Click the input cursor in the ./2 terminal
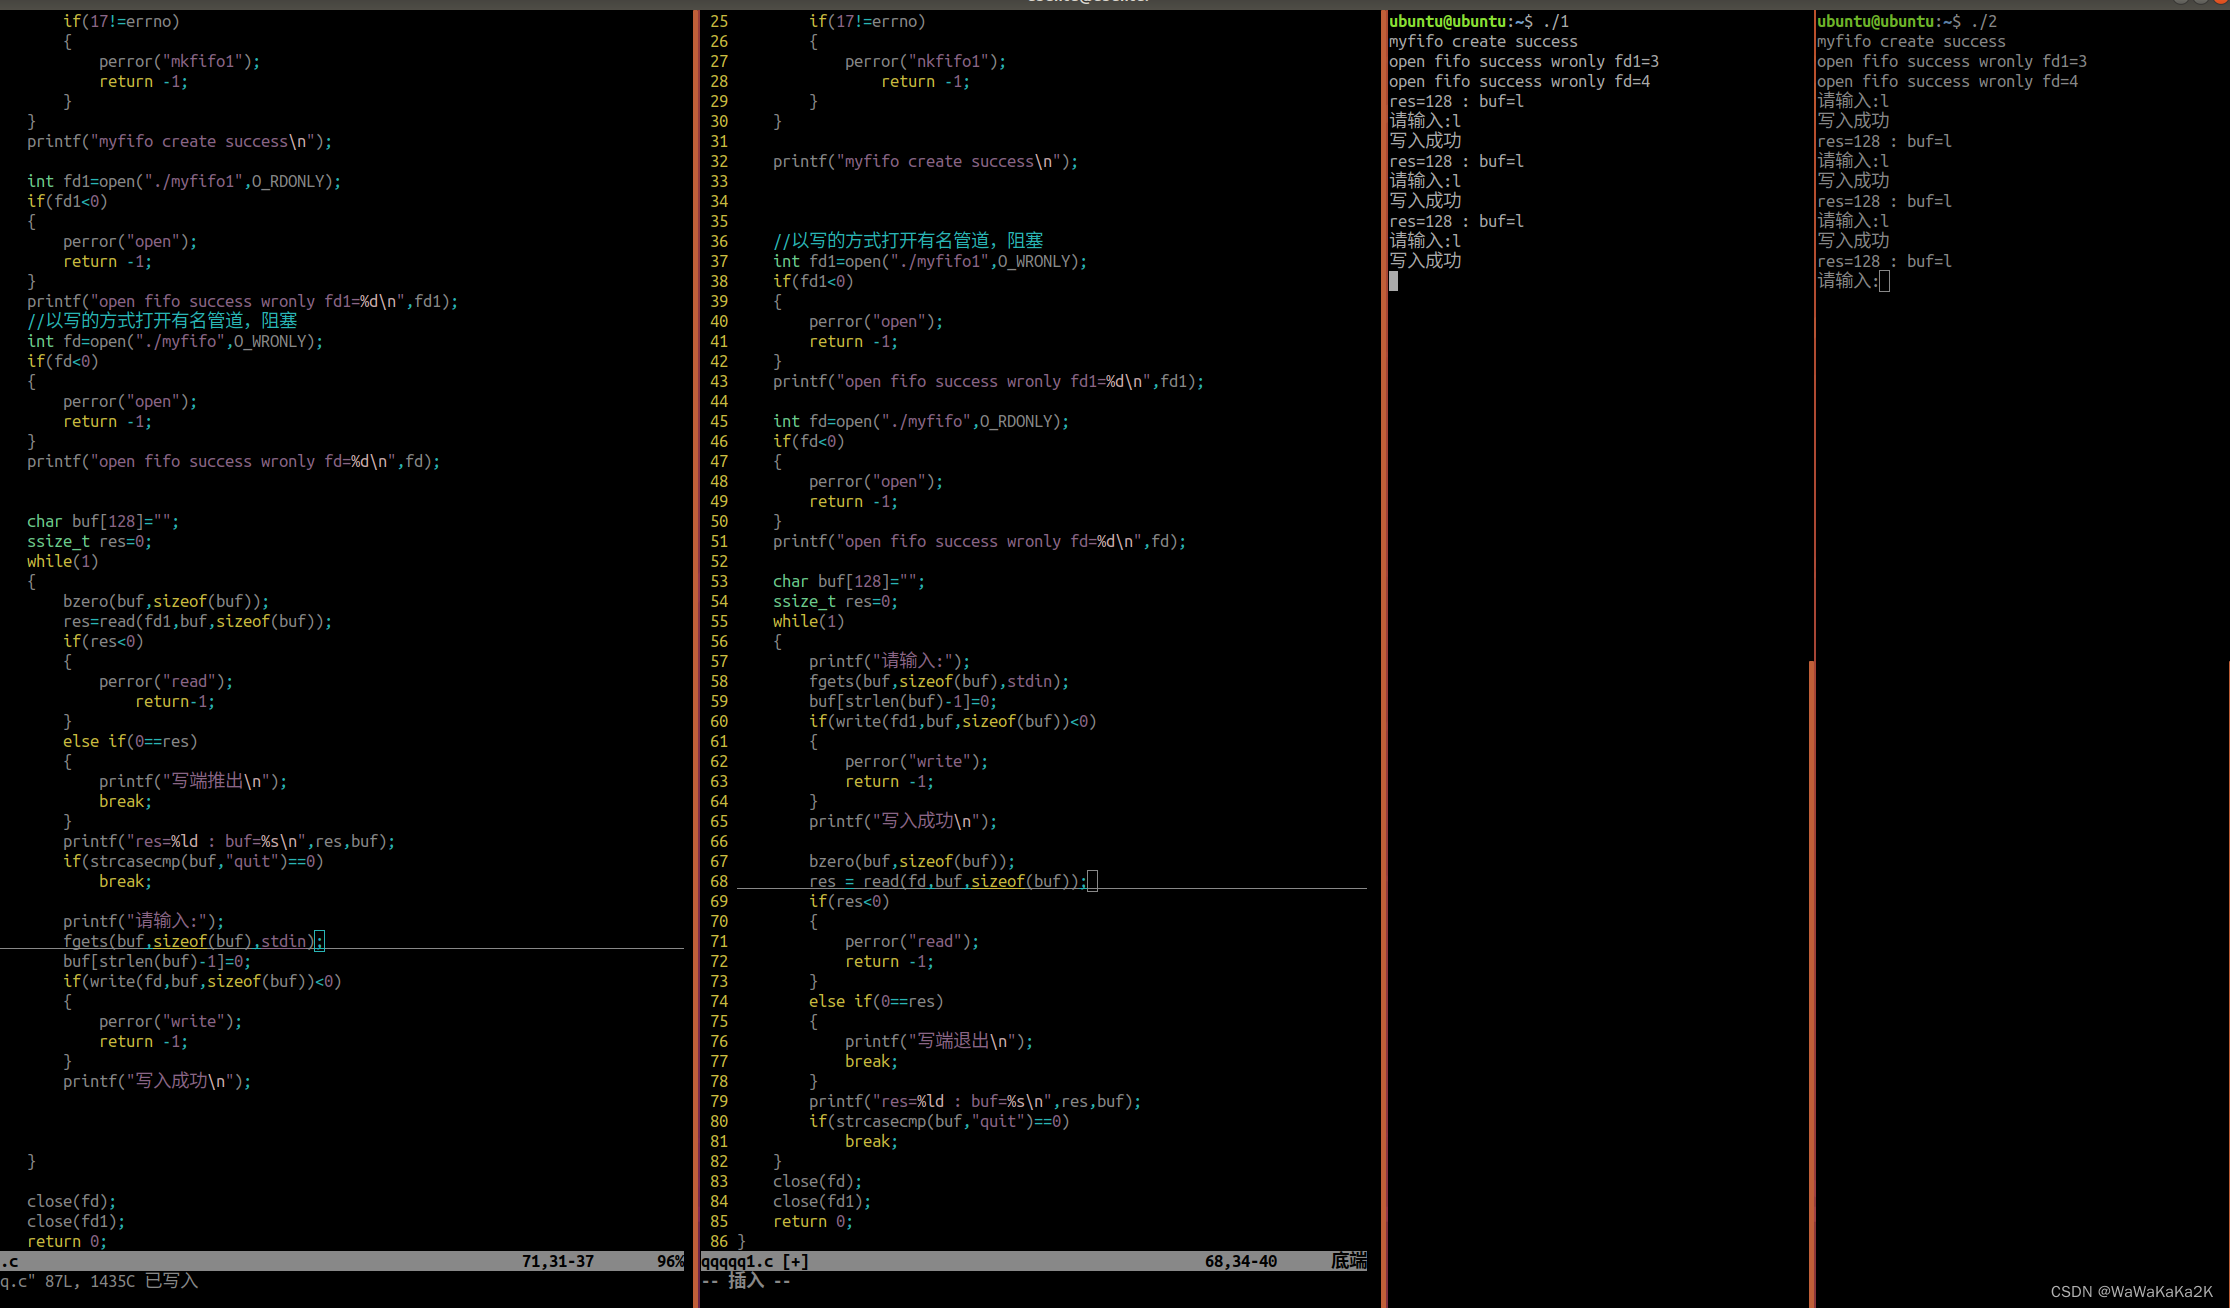 pos(1884,281)
